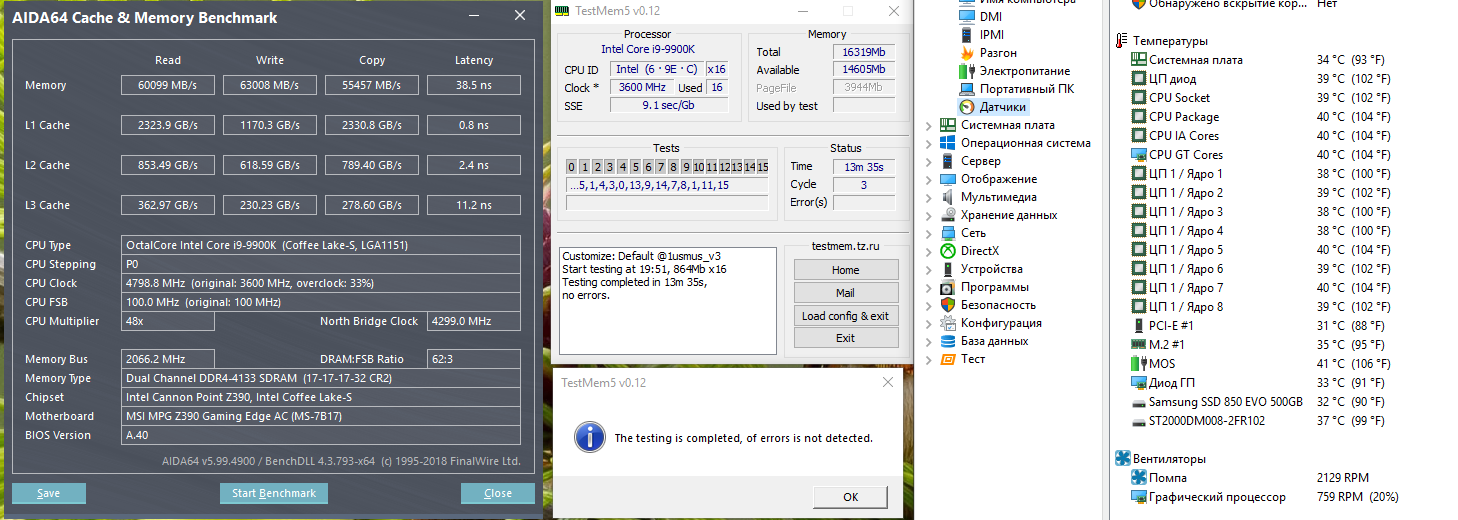
Task: Open the Разгон (overclock) flame icon
Action: (x=966, y=53)
